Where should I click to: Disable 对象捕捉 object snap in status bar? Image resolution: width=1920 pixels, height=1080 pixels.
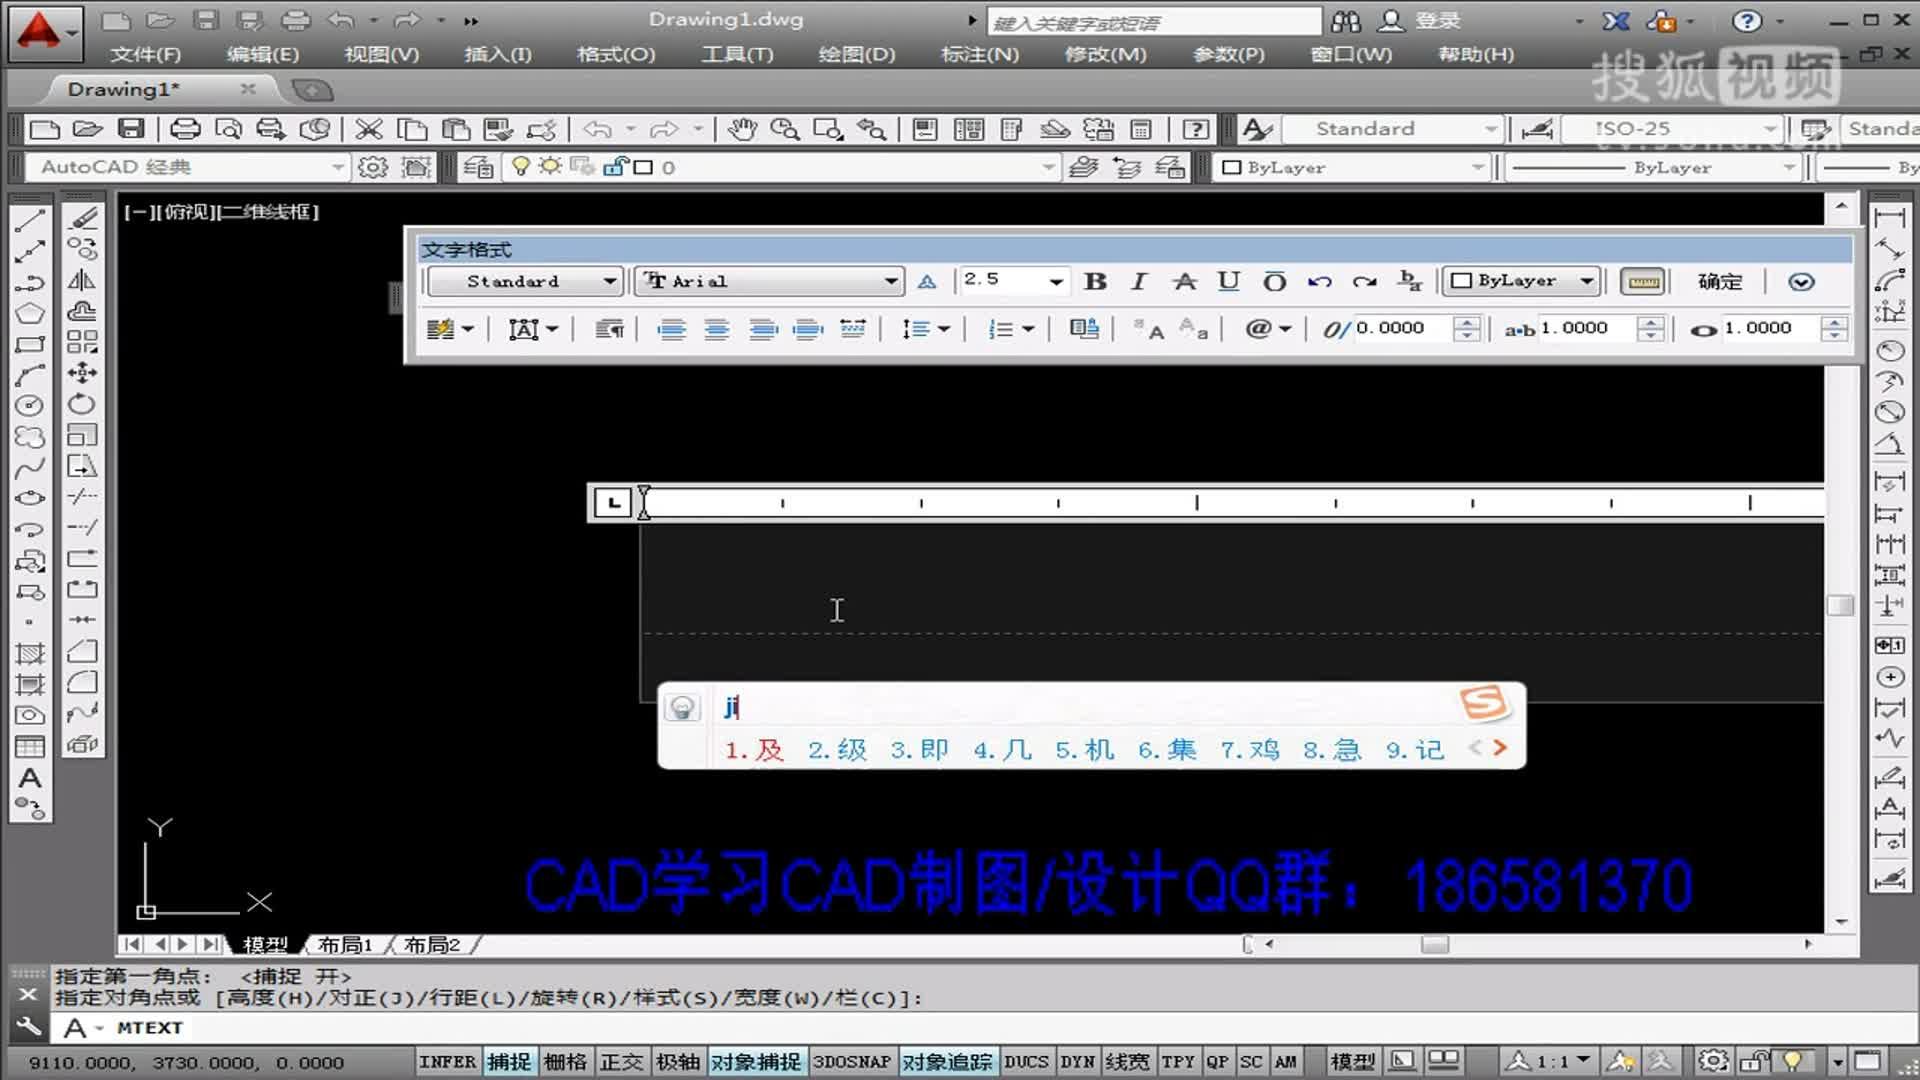(x=755, y=1061)
